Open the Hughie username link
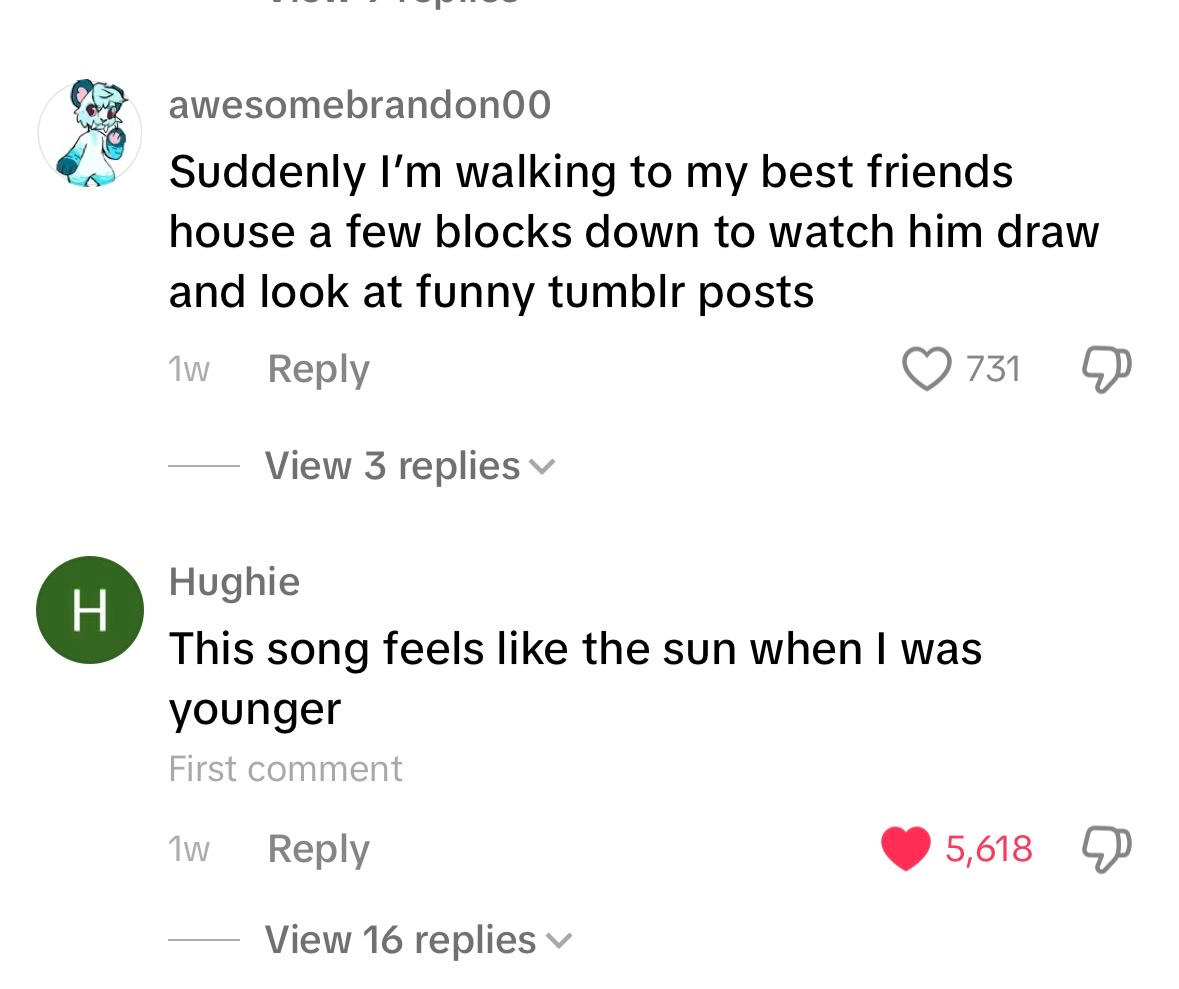The height and width of the screenshot is (989, 1179). click(234, 581)
